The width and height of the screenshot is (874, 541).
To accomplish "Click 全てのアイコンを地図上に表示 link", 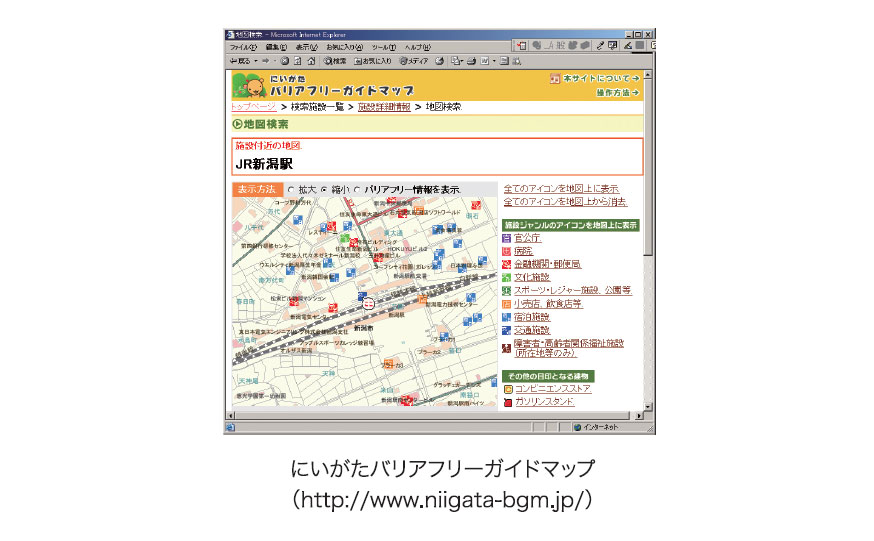I will point(561,188).
